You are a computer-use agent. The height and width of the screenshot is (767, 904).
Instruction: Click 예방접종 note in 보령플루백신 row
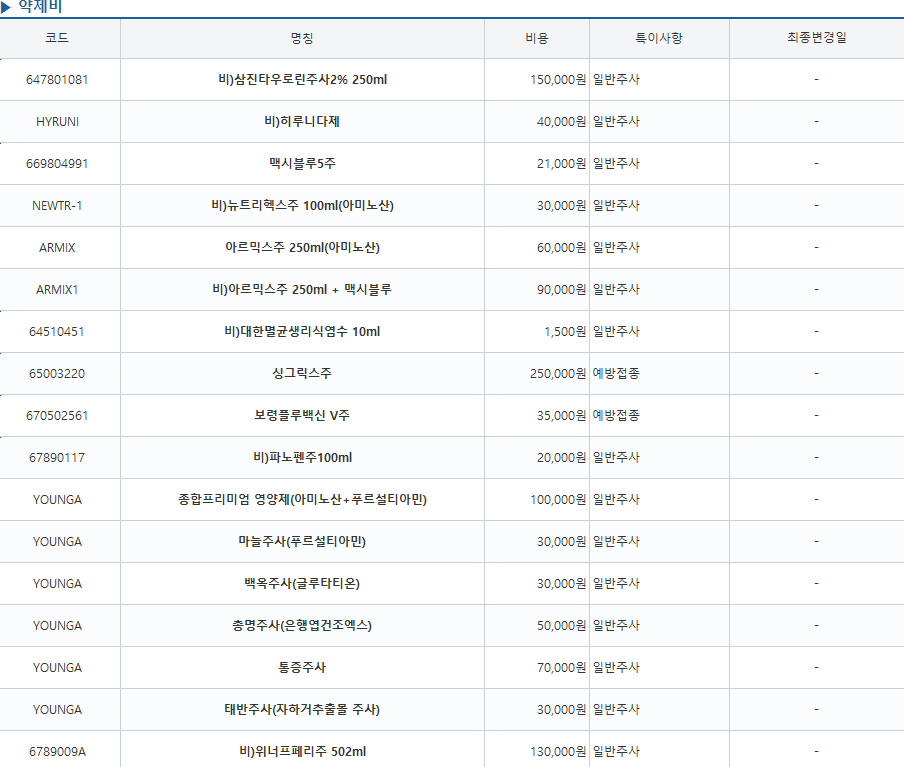[x=616, y=416]
